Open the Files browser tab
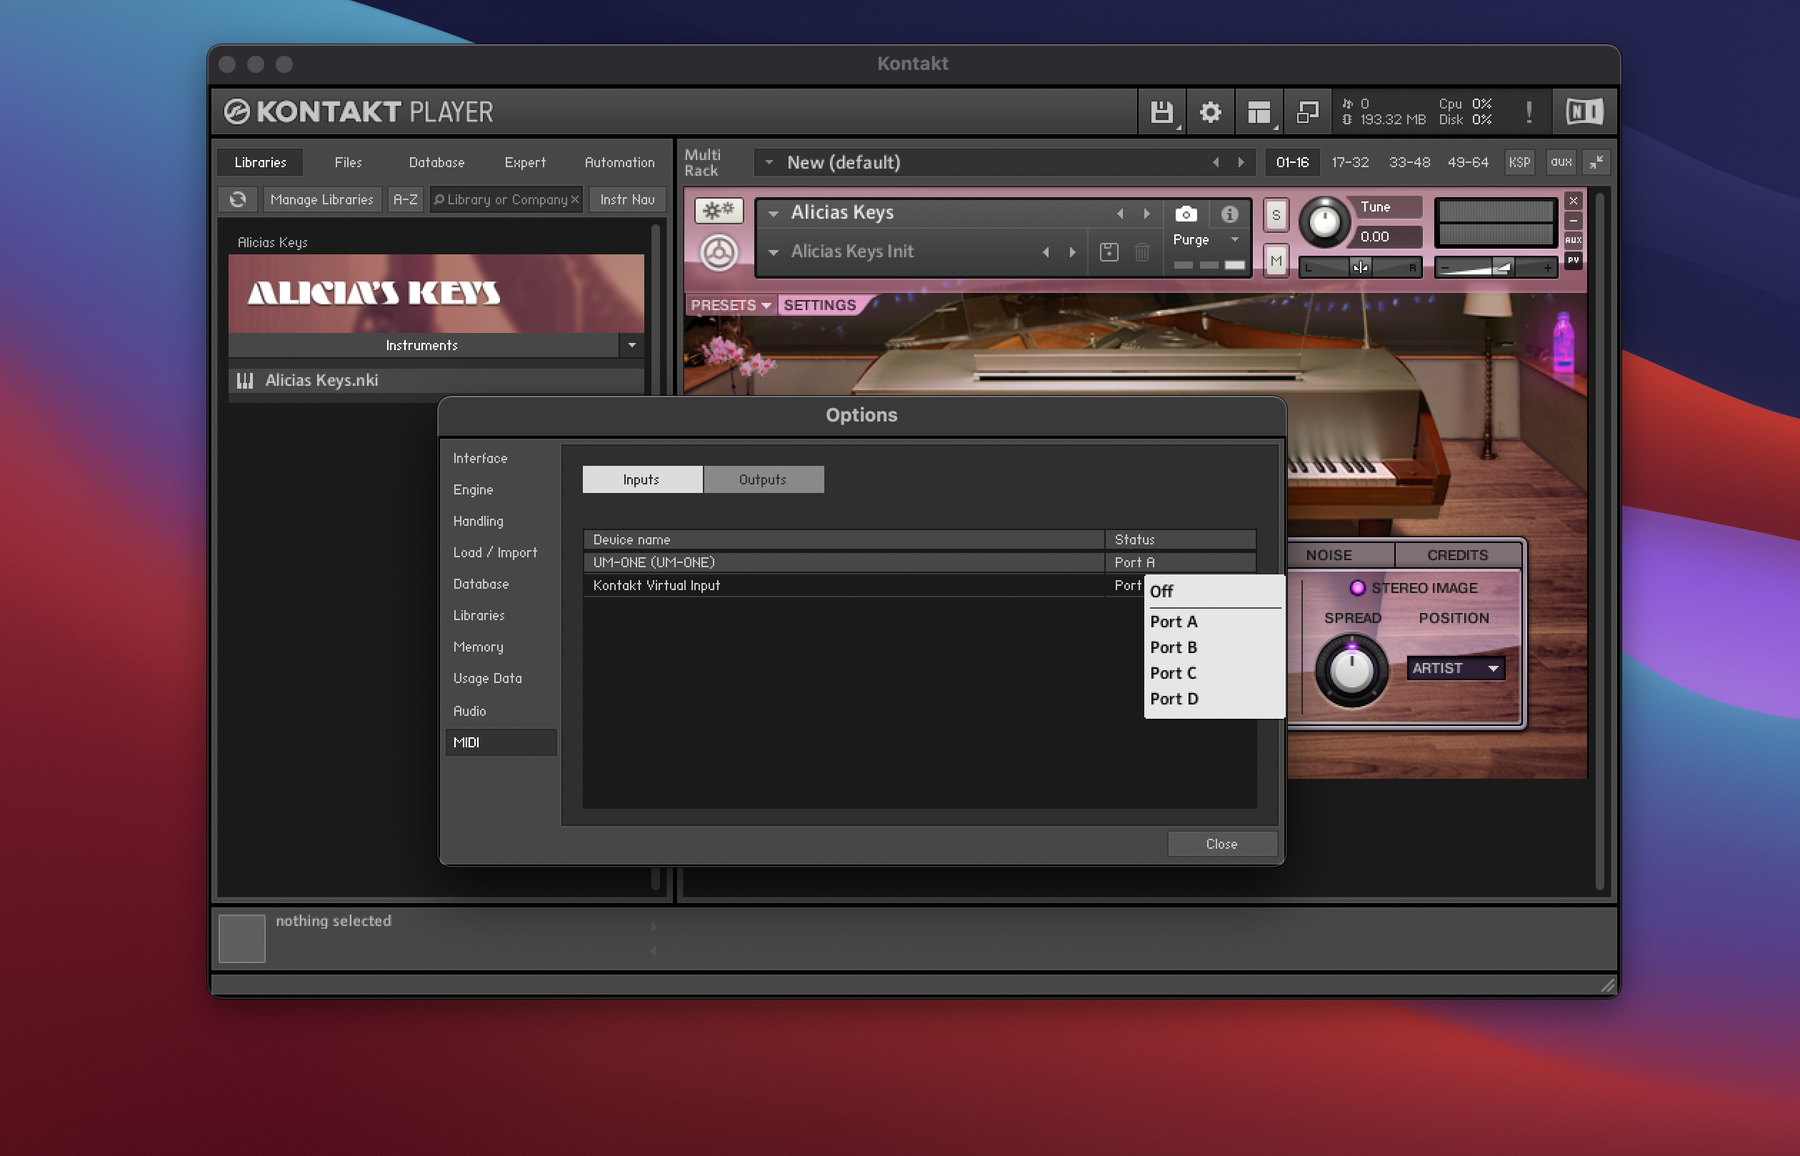The width and height of the screenshot is (1800, 1156). coord(348,162)
